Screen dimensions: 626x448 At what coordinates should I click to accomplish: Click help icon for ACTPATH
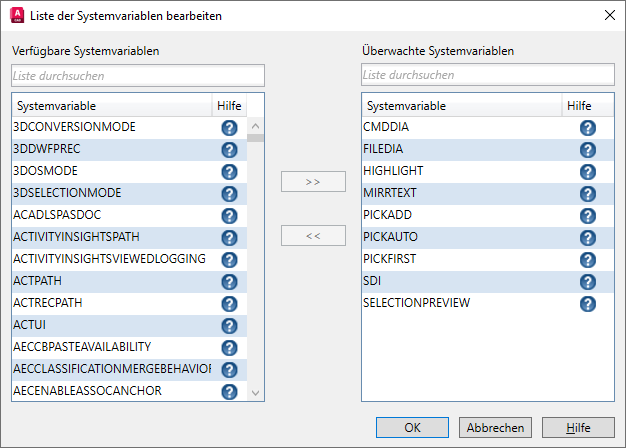pos(229,282)
